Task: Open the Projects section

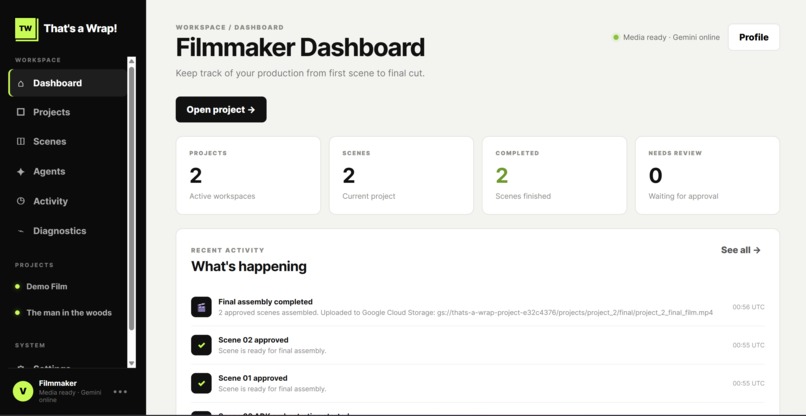Action: [x=67, y=112]
